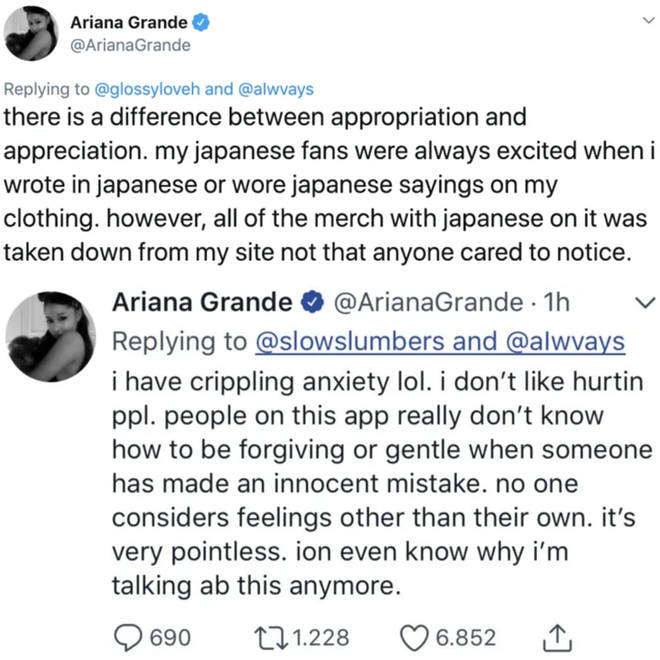660x660 pixels.
Task: Retweet the crippling anxiety tweet
Action: click(x=270, y=638)
